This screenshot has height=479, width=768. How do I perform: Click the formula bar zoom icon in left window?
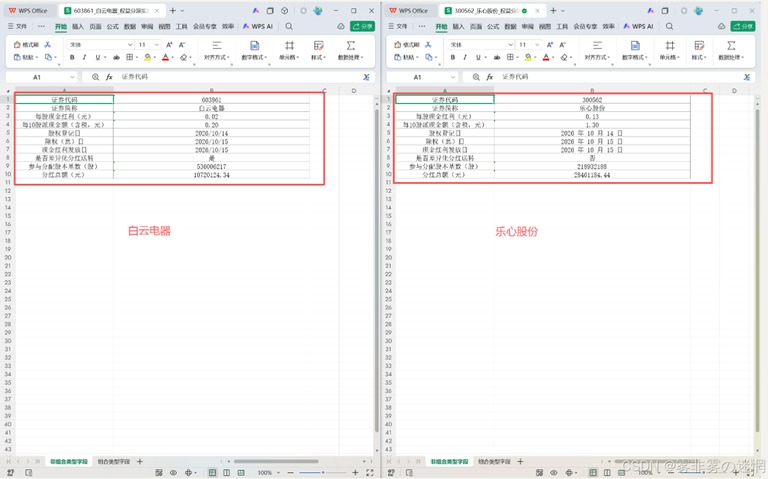96,77
